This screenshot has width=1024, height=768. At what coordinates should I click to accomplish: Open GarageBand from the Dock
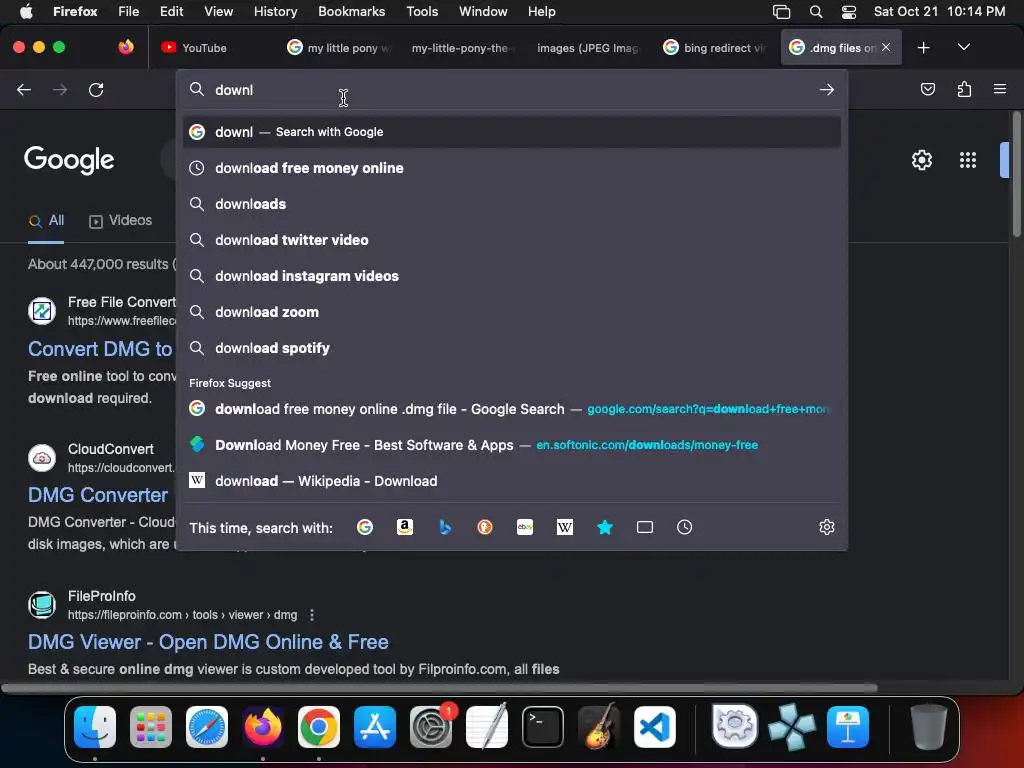[x=599, y=727]
